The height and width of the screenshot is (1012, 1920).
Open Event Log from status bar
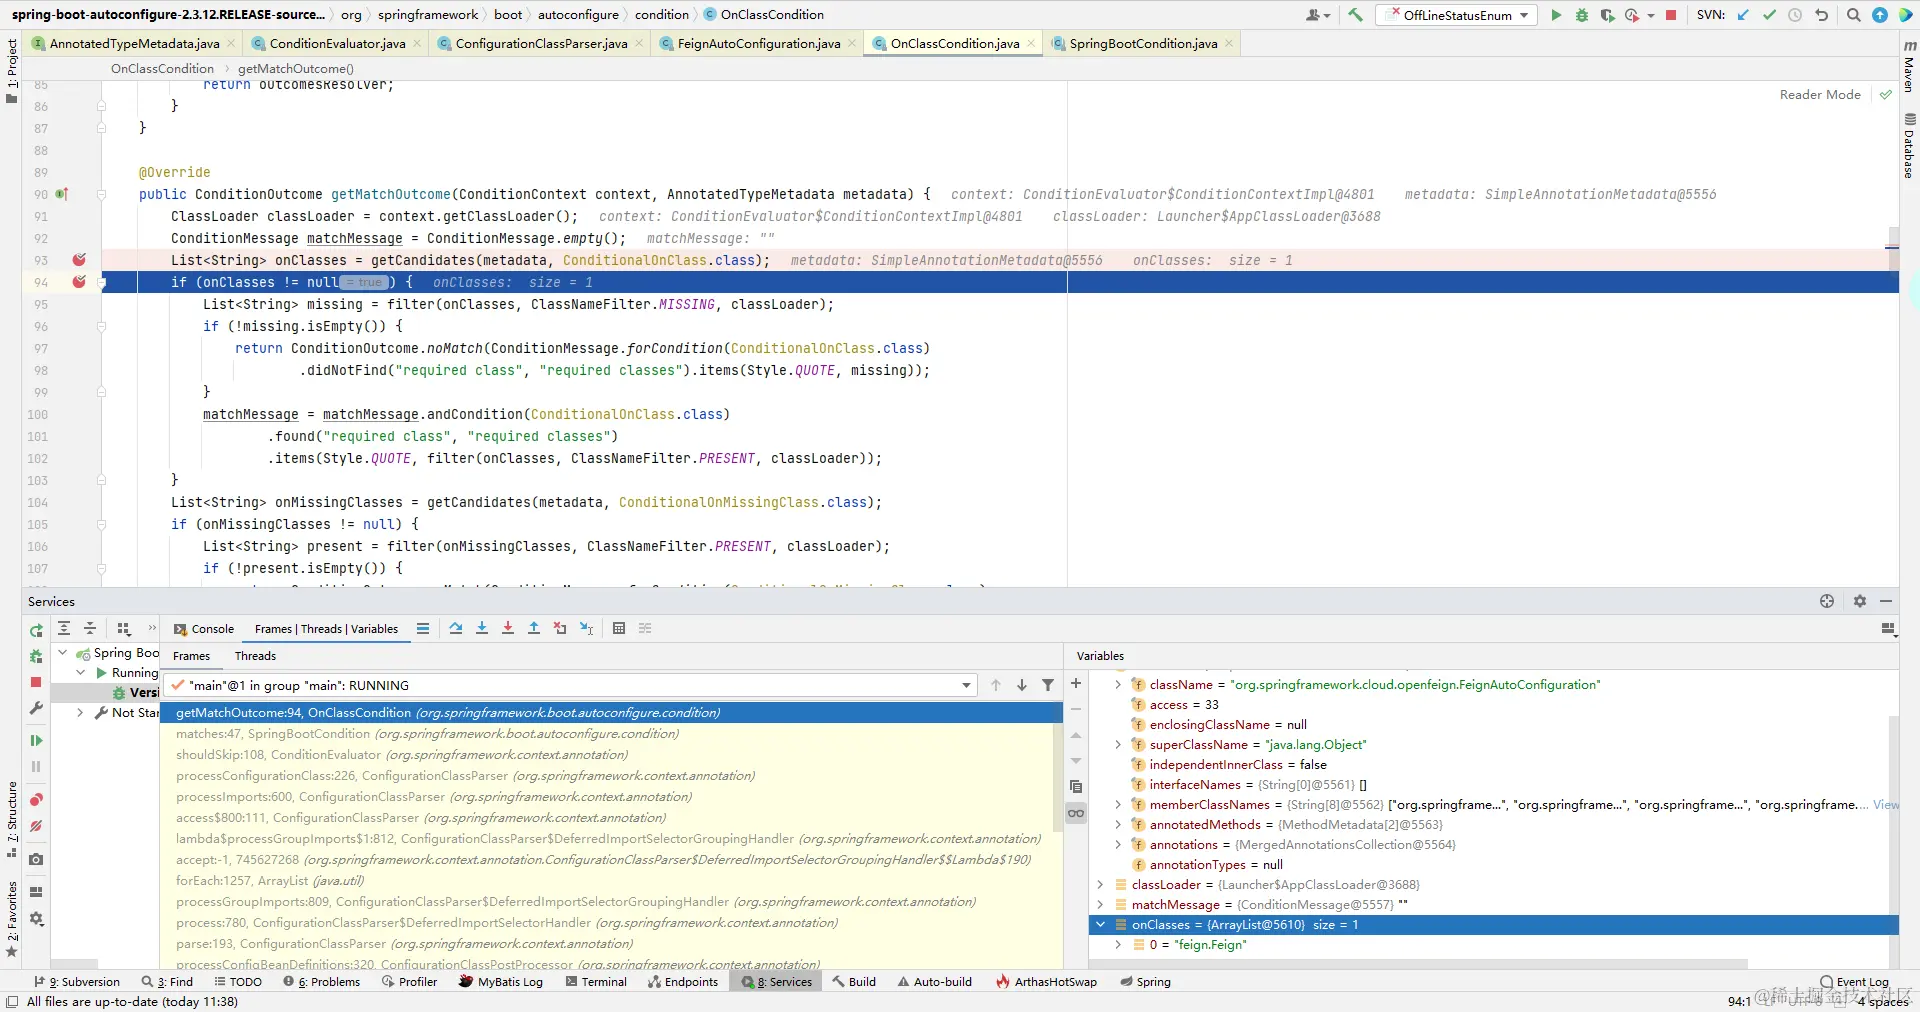coord(1854,982)
